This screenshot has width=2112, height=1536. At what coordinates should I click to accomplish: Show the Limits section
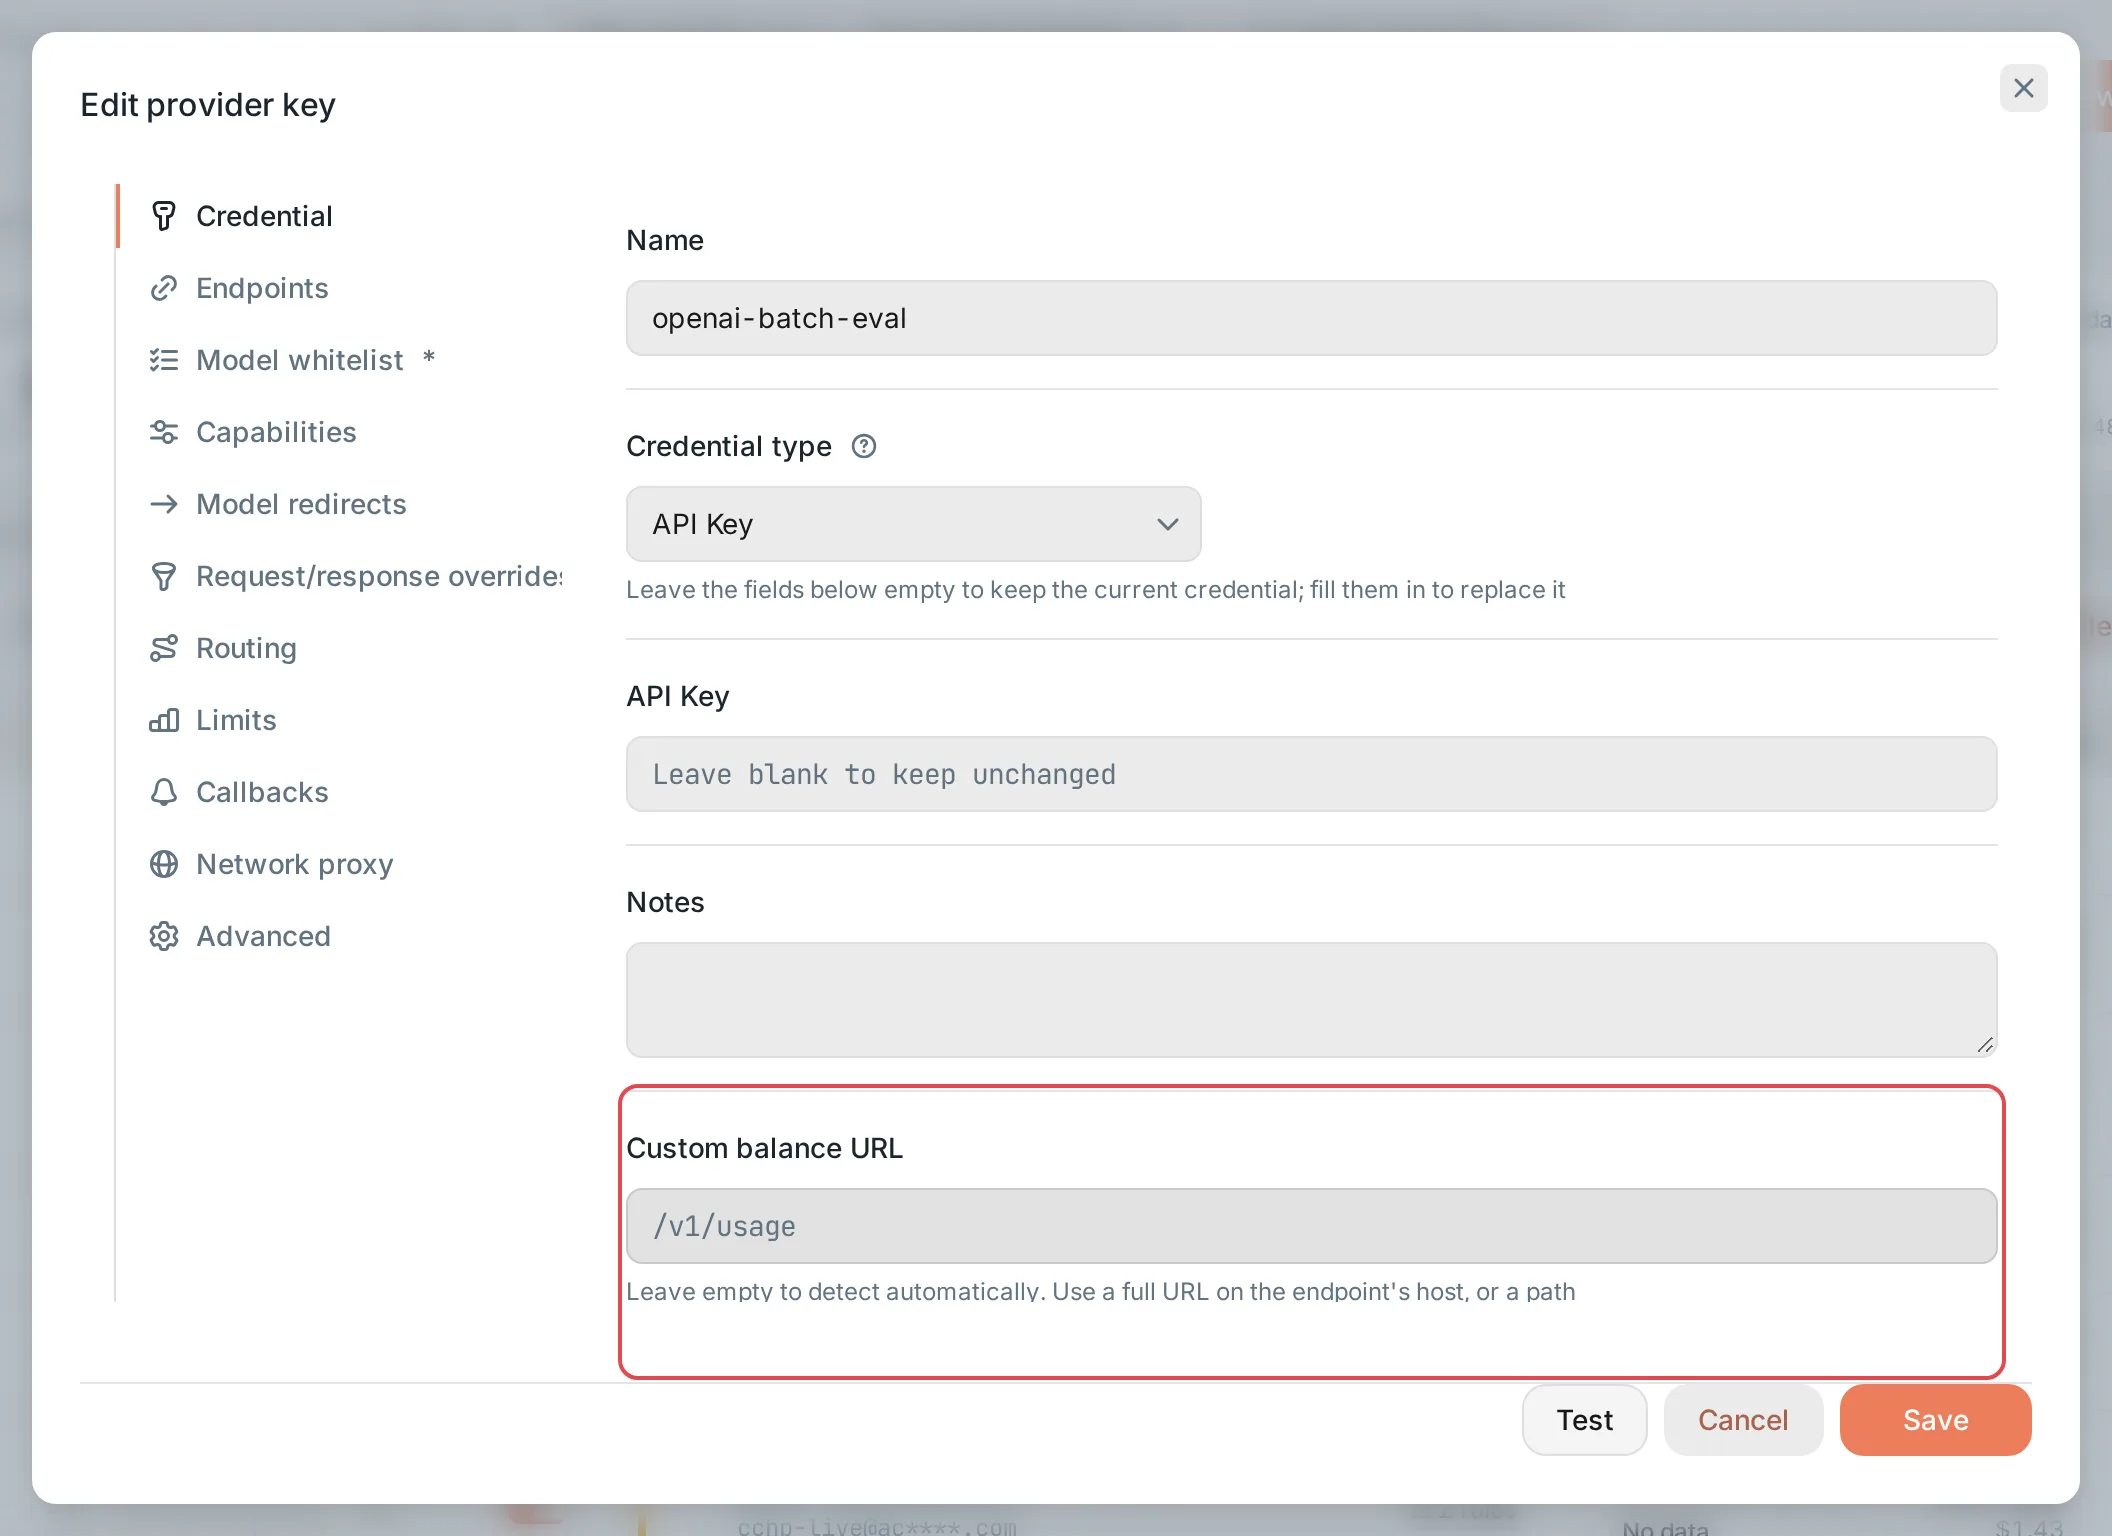(236, 720)
